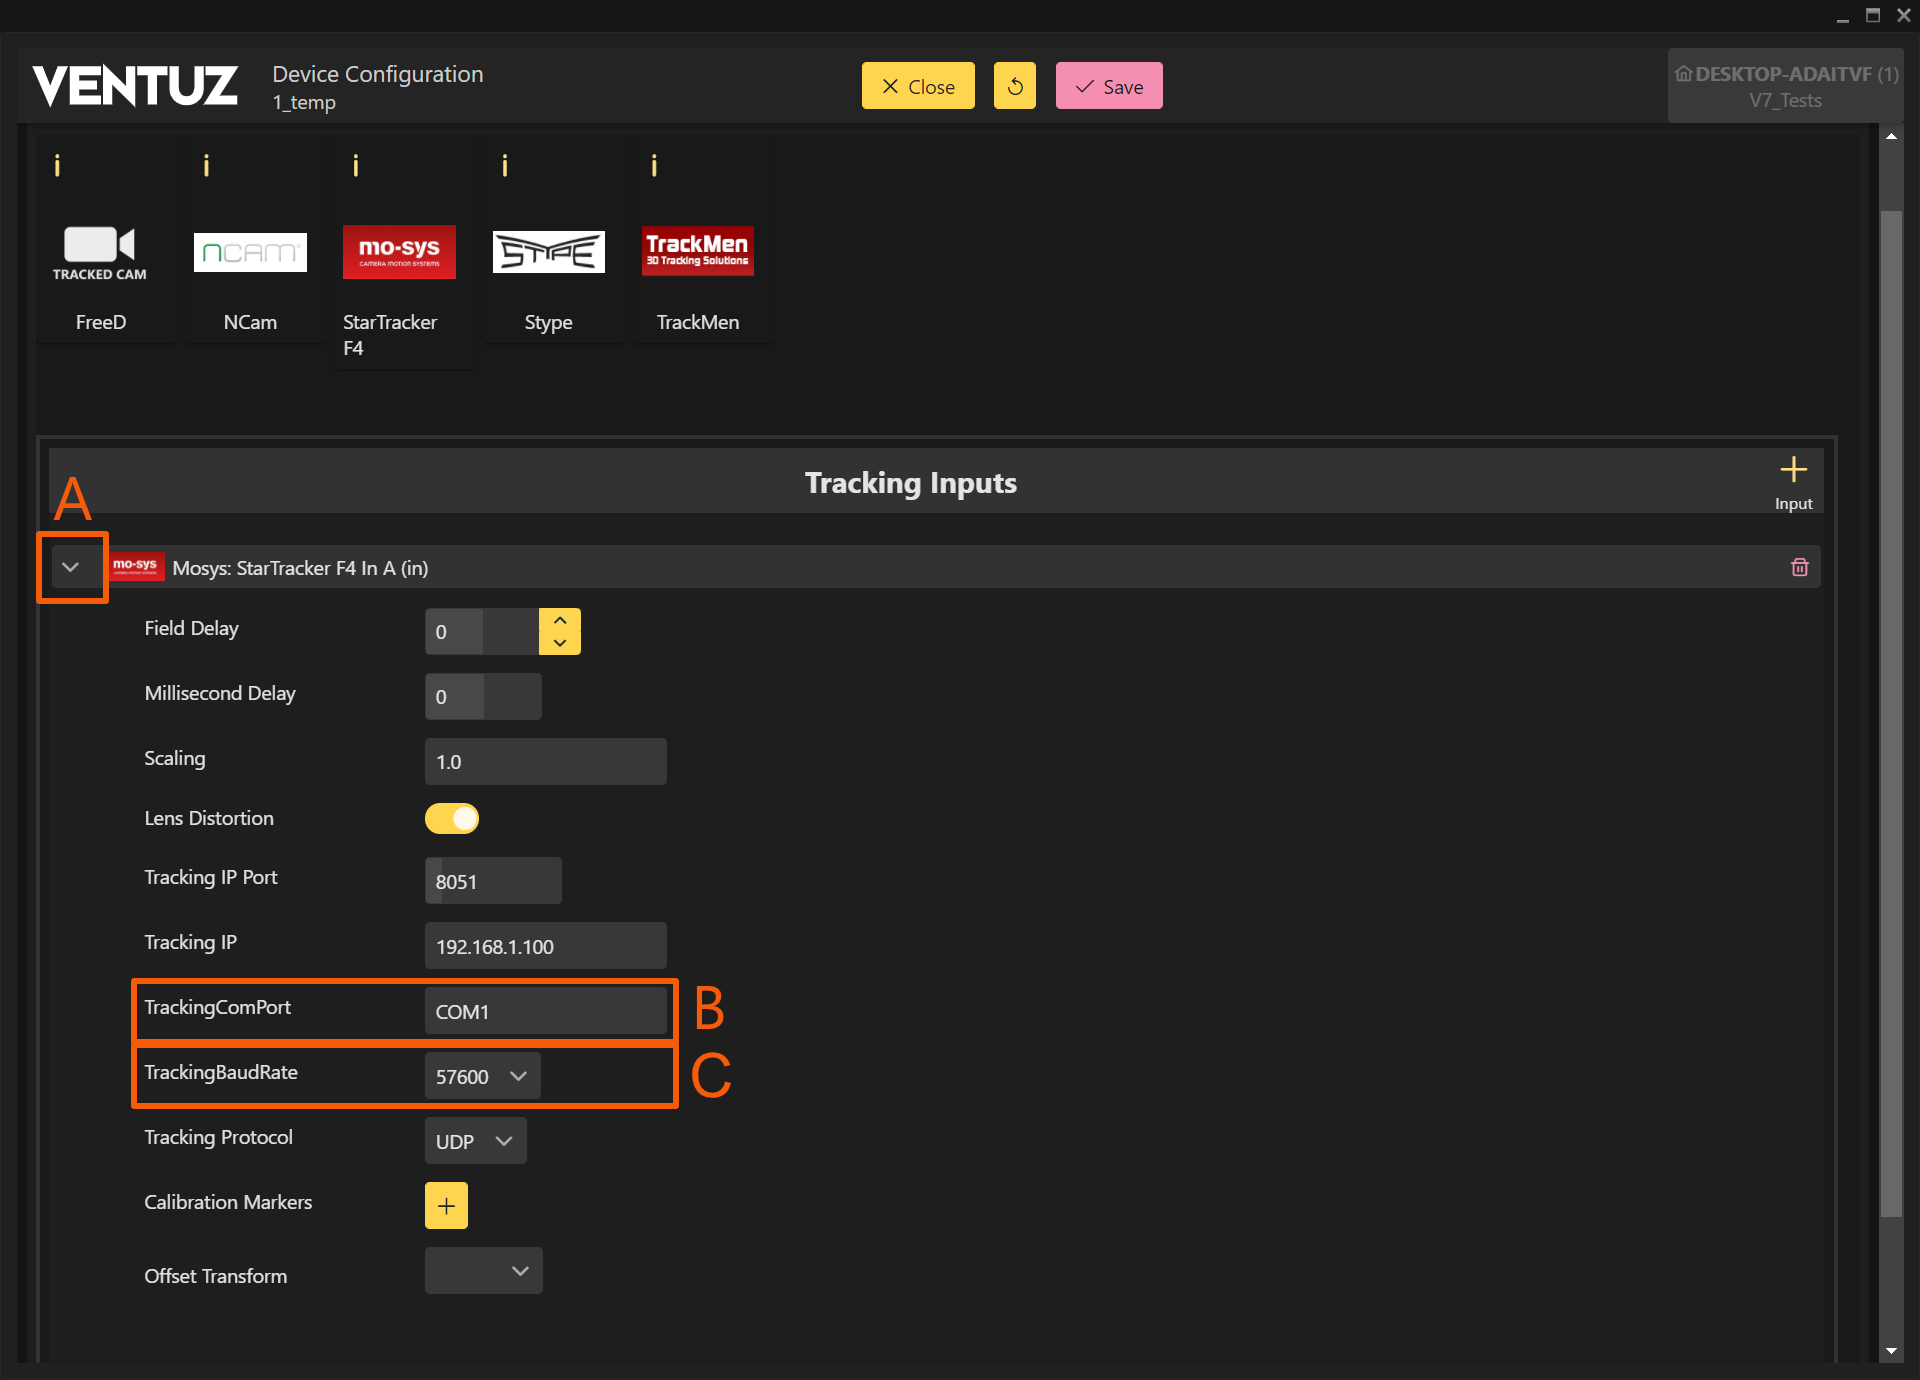This screenshot has width=1920, height=1380.
Task: Open the Tracking Protocol UDP dropdown
Action: (x=475, y=1141)
